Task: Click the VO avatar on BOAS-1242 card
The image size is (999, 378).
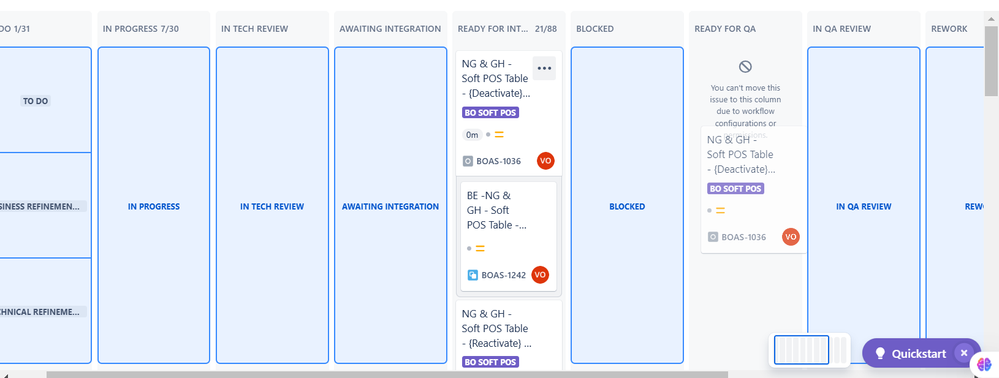Action: pos(540,275)
